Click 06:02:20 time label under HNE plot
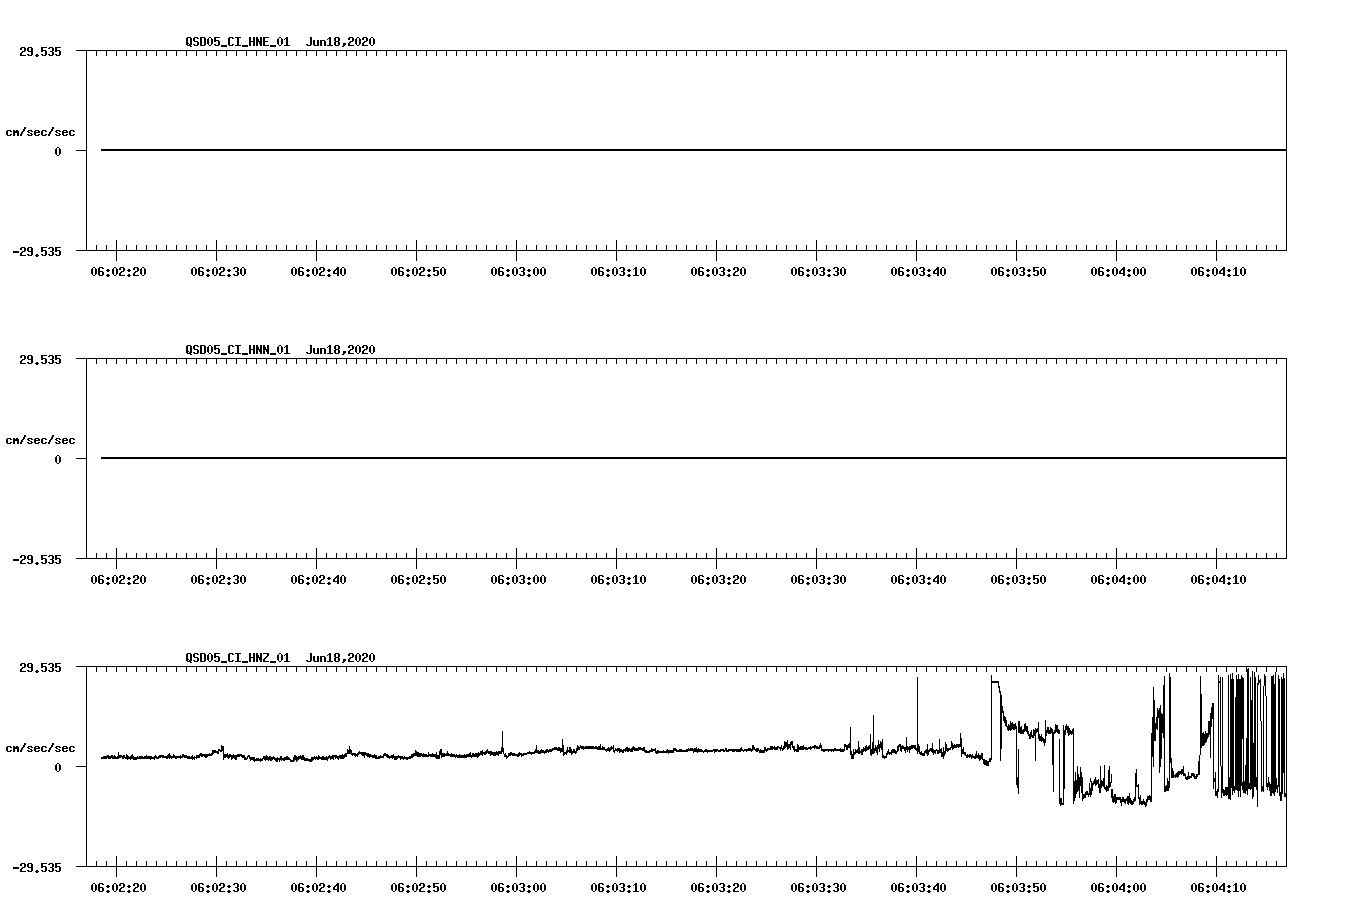Image resolution: width=1358 pixels, height=924 pixels. pyautogui.click(x=118, y=271)
